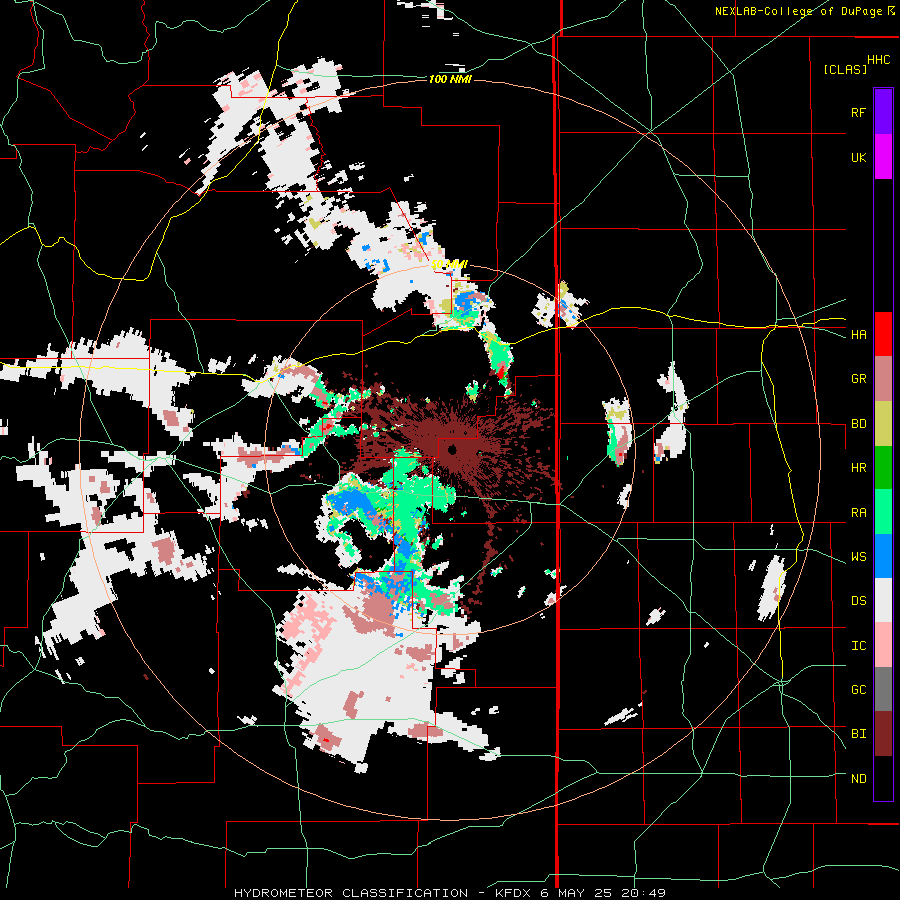Click the 100 NMI range ring label
Image resolution: width=900 pixels, height=900 pixels.
coord(450,79)
